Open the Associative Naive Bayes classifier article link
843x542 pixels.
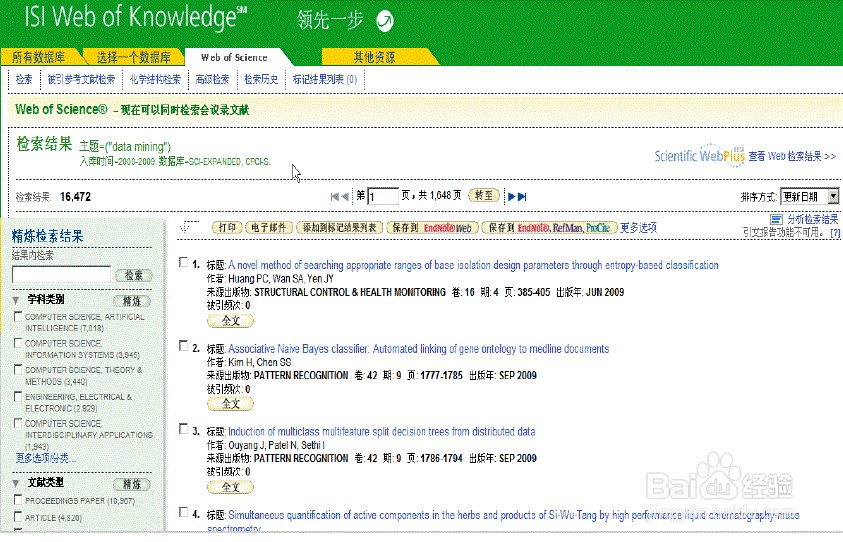[x=418, y=349]
